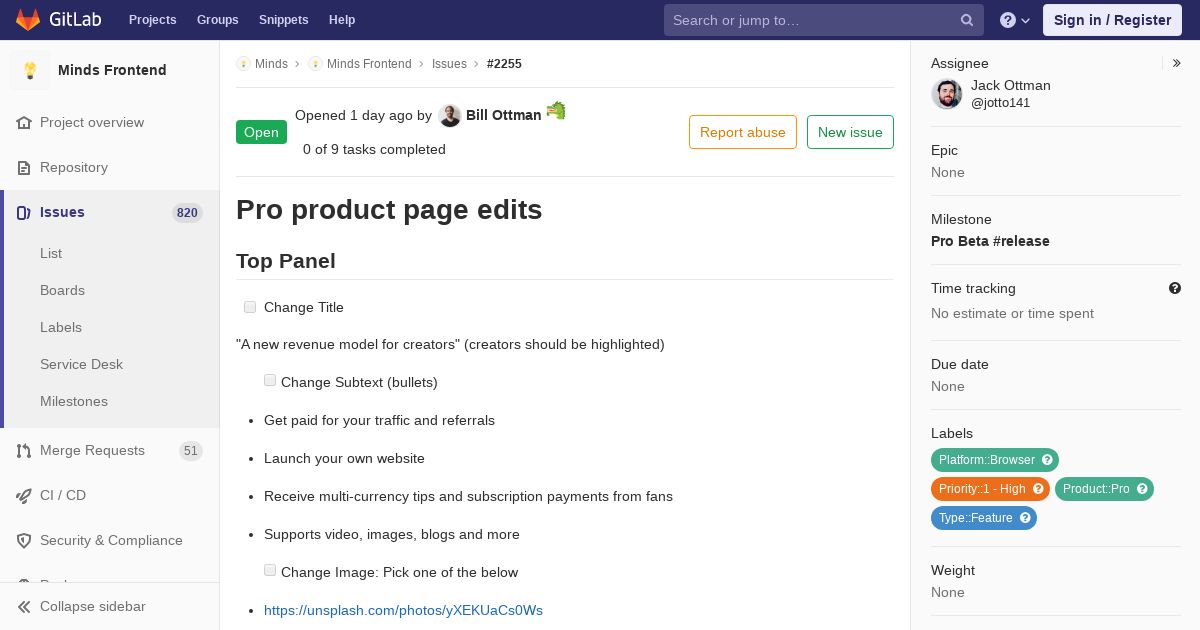Open the Snippets menu item
The image size is (1200, 630).
(283, 20)
